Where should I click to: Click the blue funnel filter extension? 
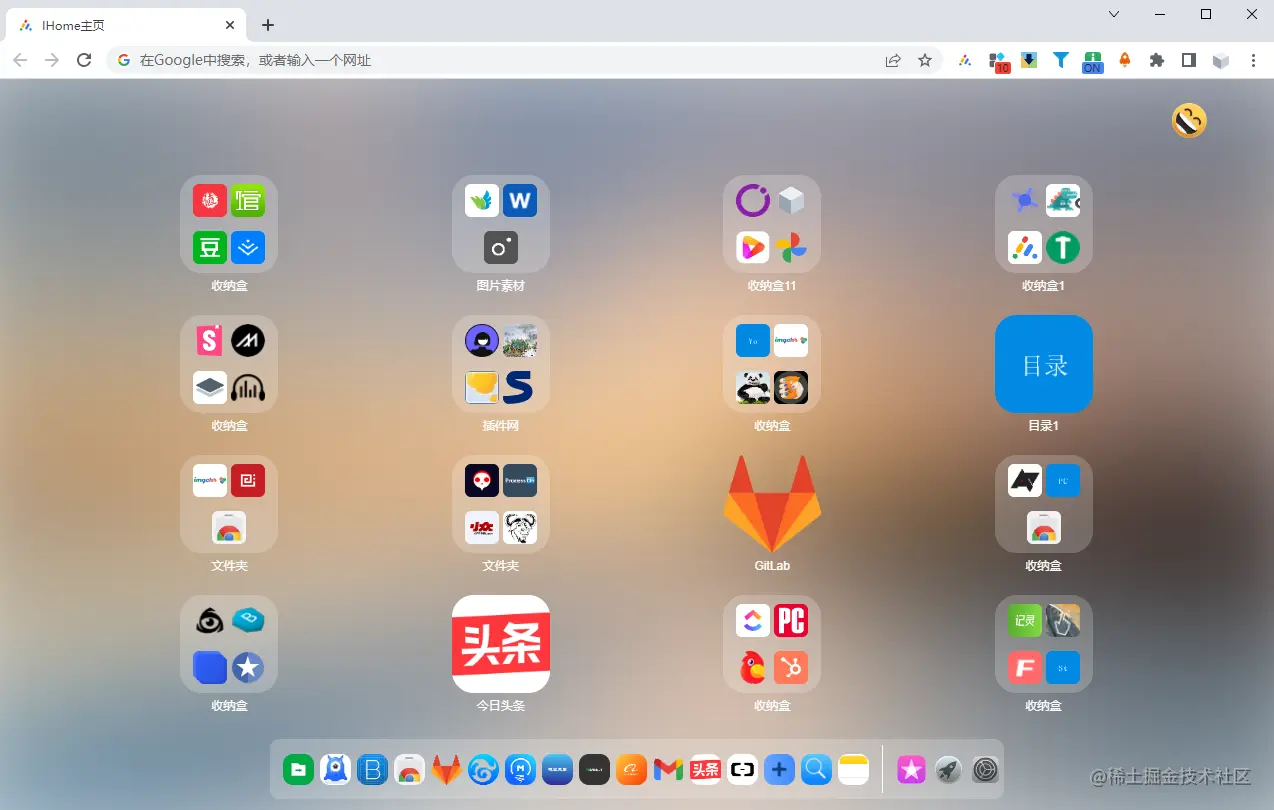click(1061, 60)
